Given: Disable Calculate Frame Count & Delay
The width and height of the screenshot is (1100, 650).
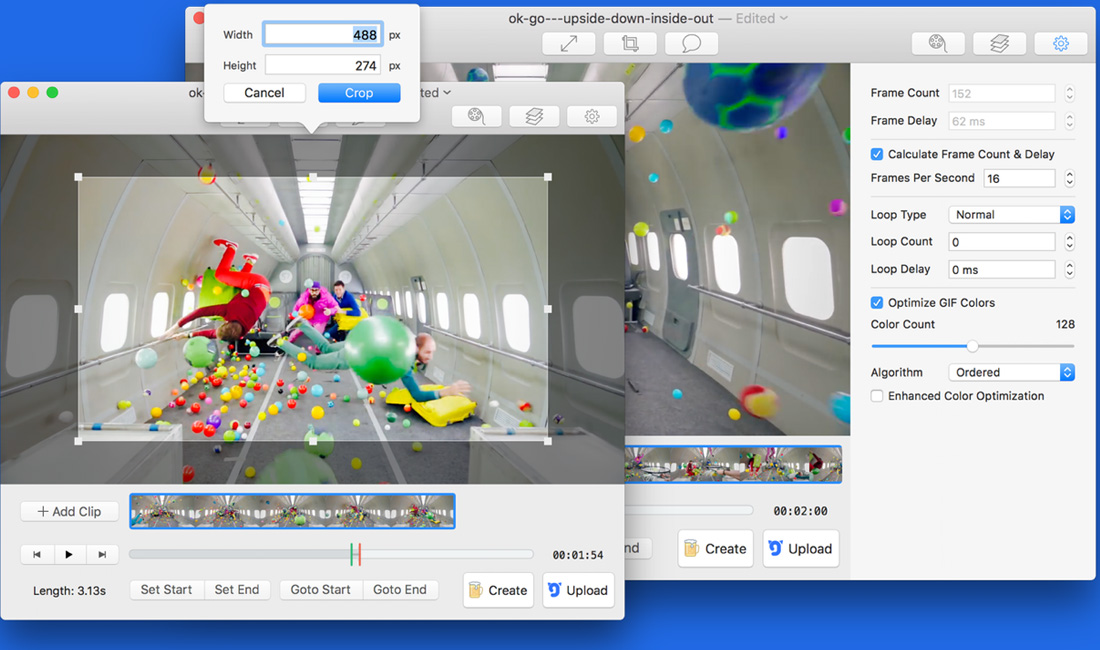Looking at the screenshot, I should pyautogui.click(x=877, y=154).
